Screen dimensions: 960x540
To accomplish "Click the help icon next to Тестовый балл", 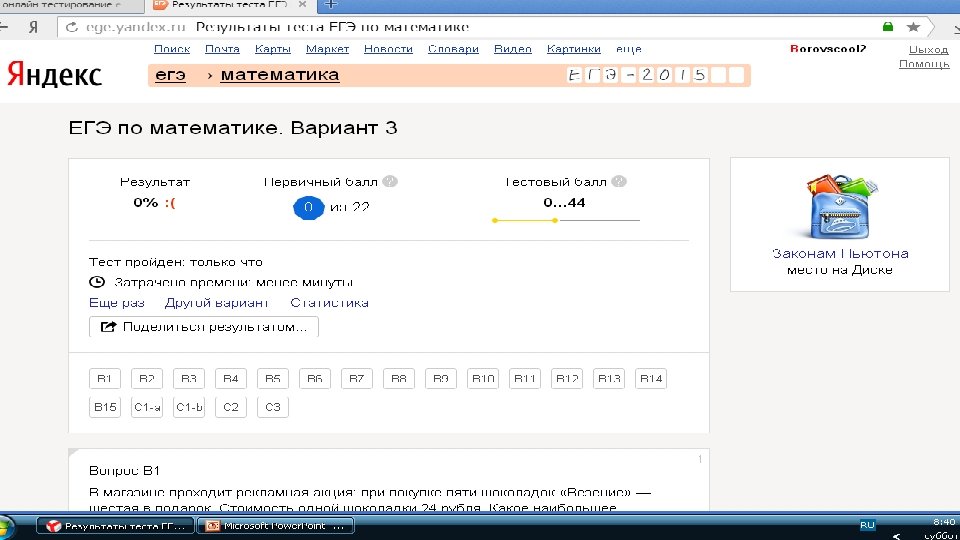I will coord(619,181).
